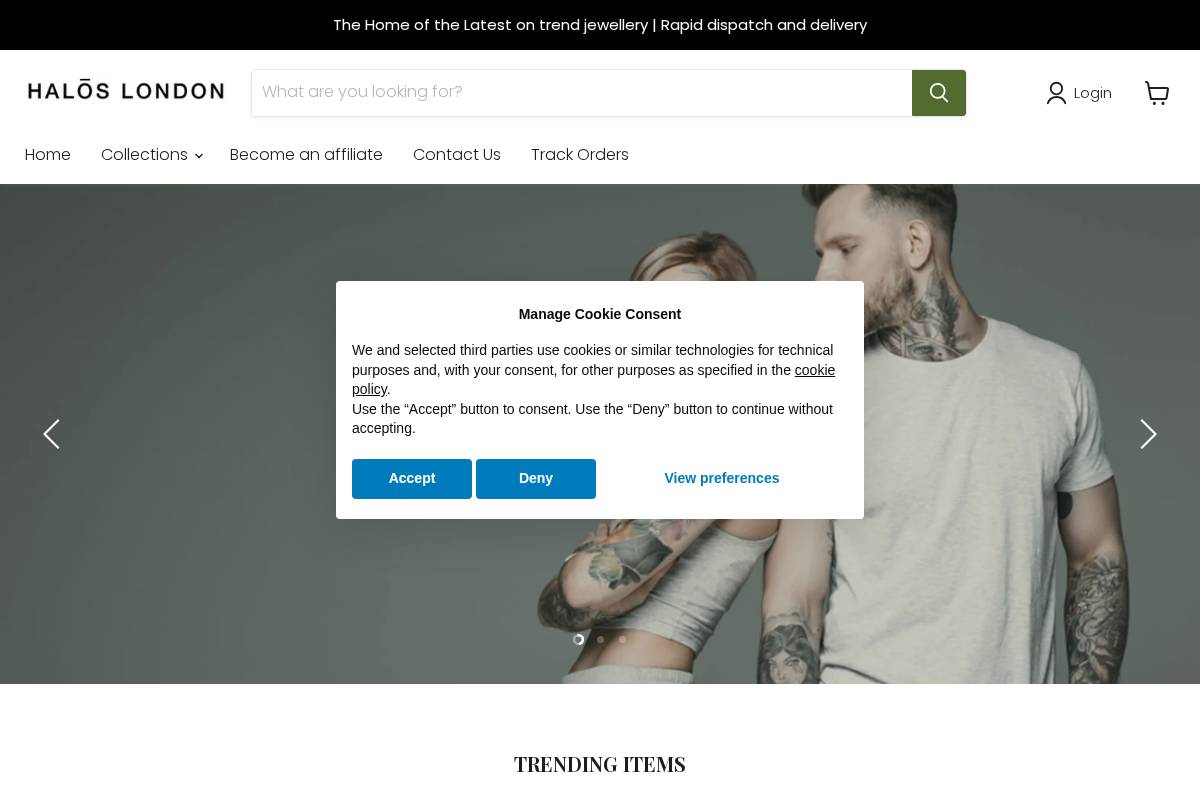Screen dimensions: 1200x800
Task: Open the shopping cart icon
Action: click(x=1157, y=93)
